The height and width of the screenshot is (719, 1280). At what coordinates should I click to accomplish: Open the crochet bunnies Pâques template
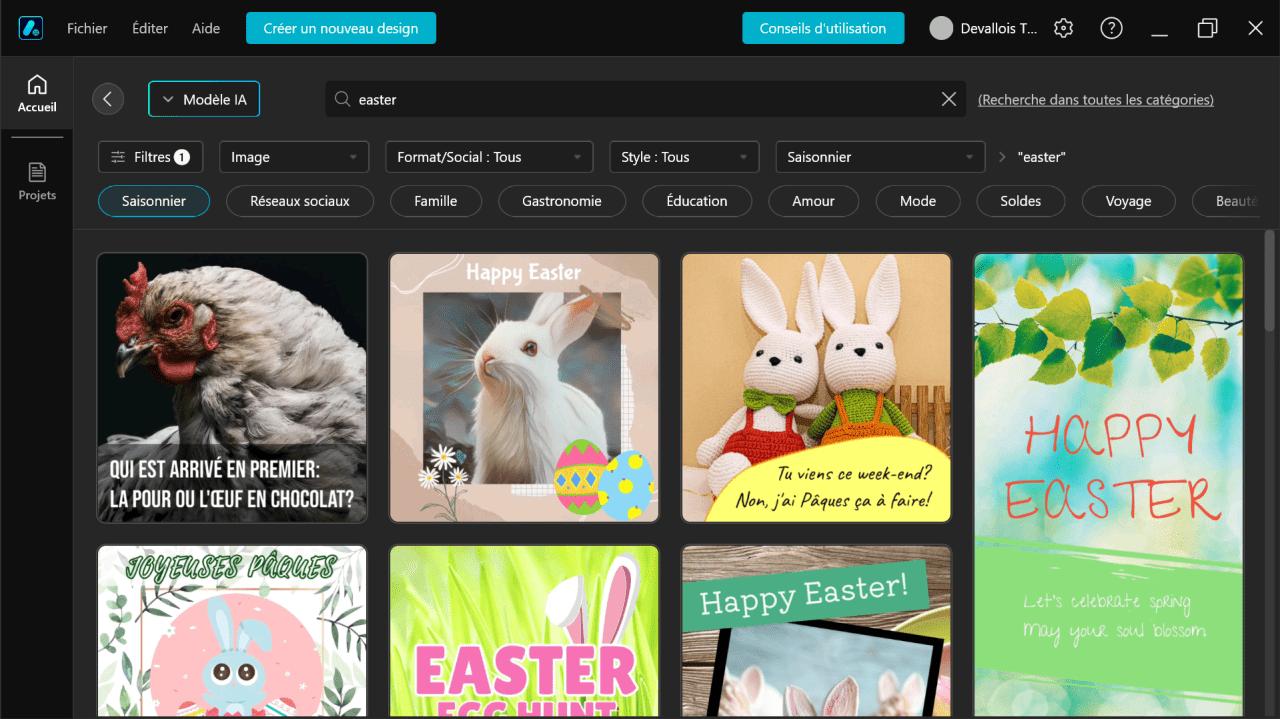point(816,387)
